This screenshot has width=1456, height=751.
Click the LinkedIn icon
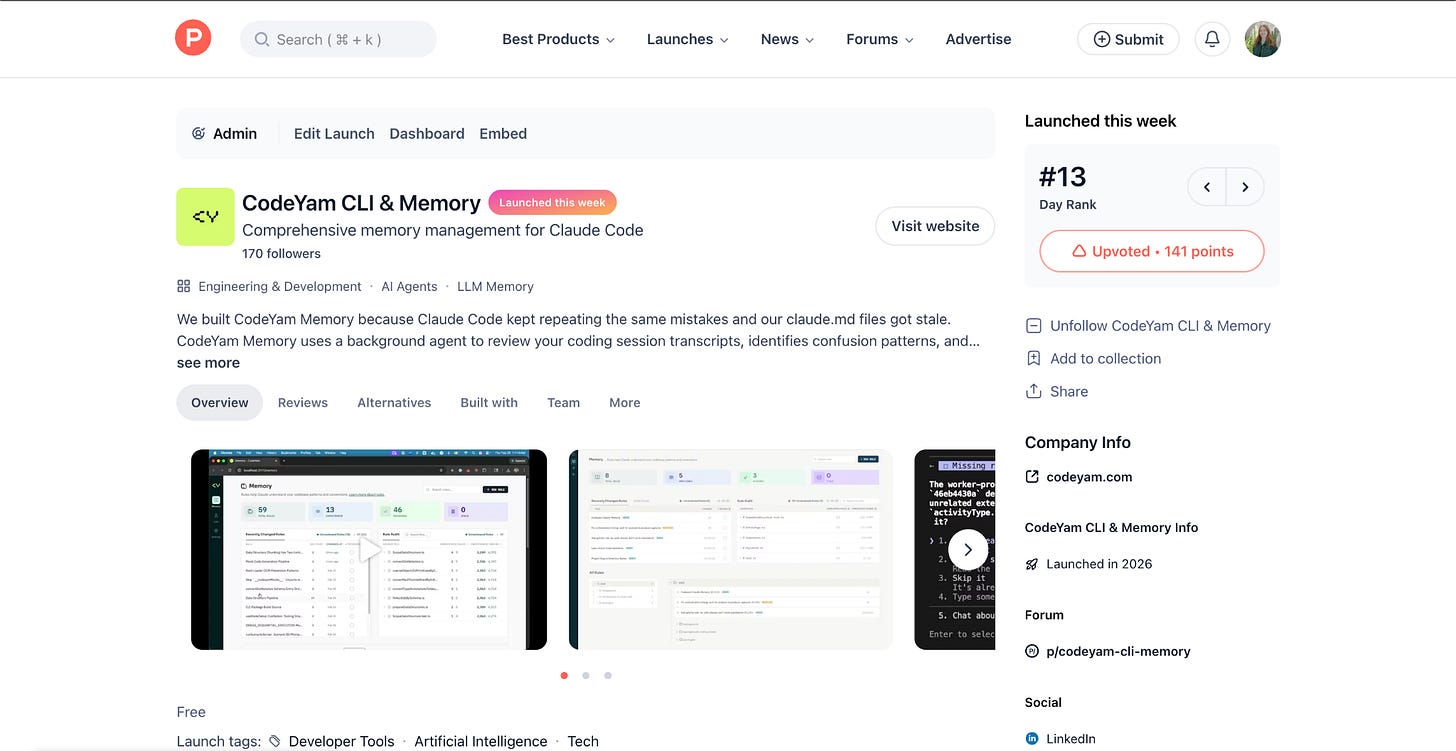point(1032,739)
